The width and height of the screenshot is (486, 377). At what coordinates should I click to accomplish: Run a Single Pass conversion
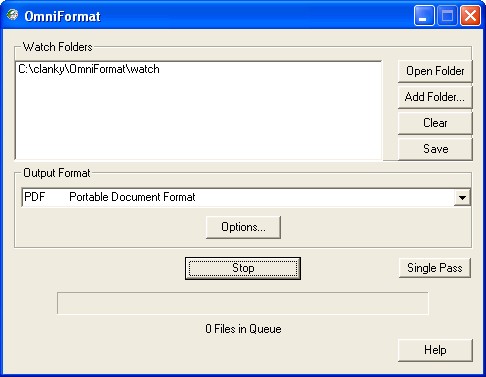[x=435, y=268]
